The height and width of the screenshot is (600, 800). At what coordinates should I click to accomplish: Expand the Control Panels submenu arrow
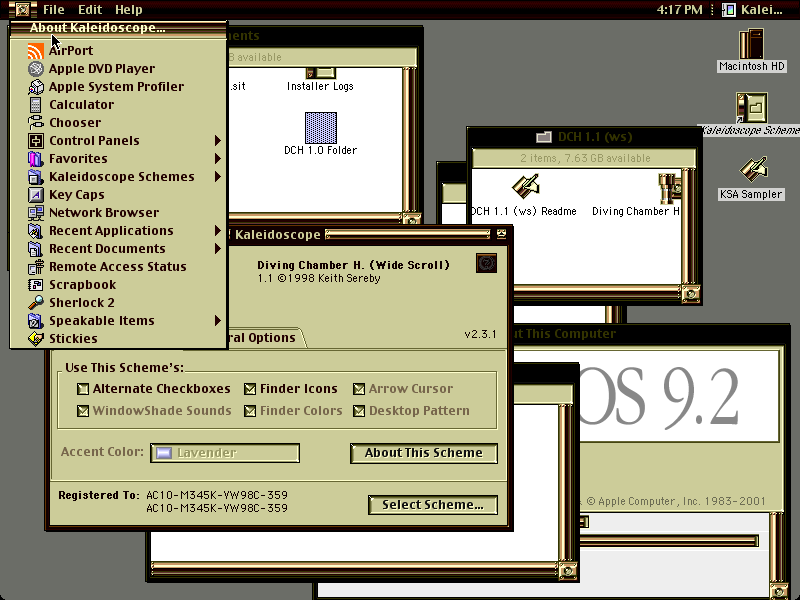click(x=218, y=140)
